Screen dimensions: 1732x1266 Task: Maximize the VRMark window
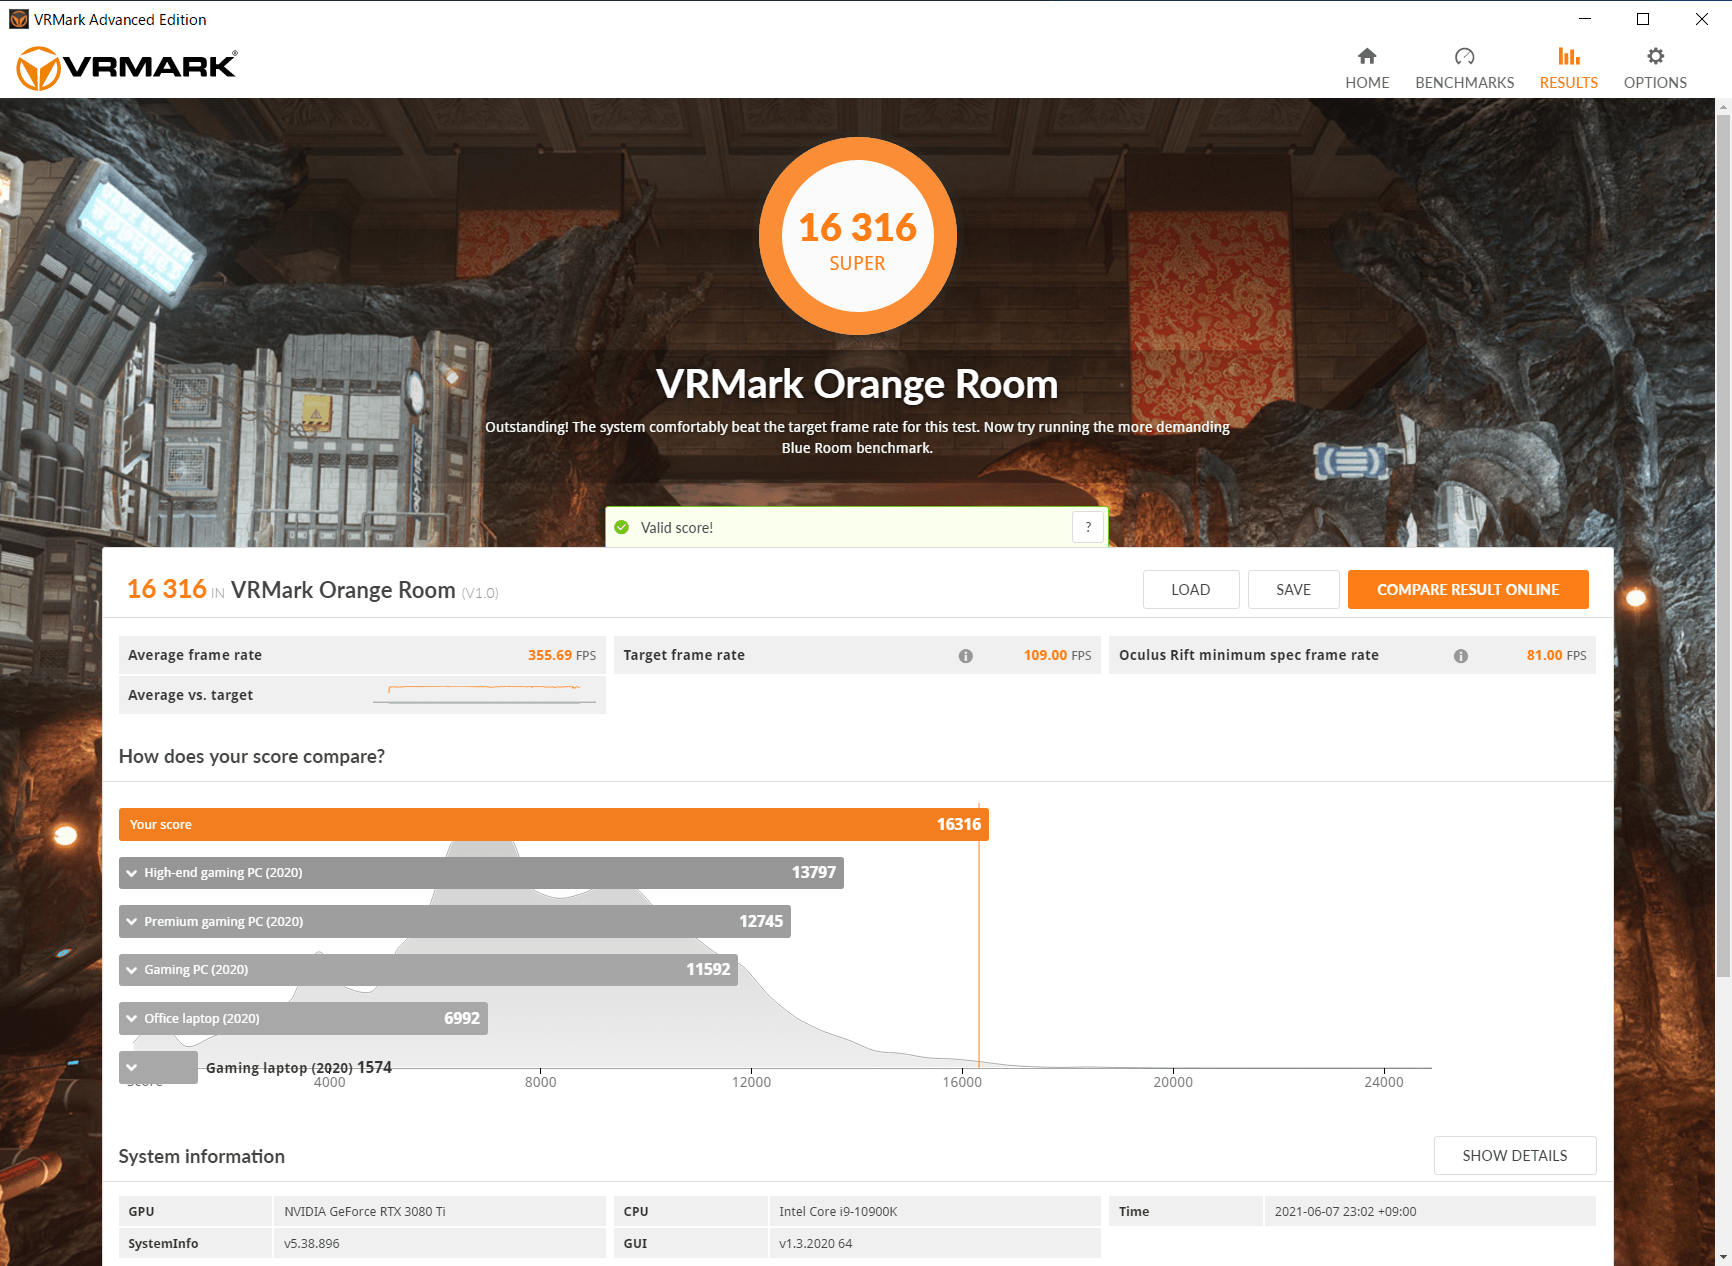point(1643,19)
